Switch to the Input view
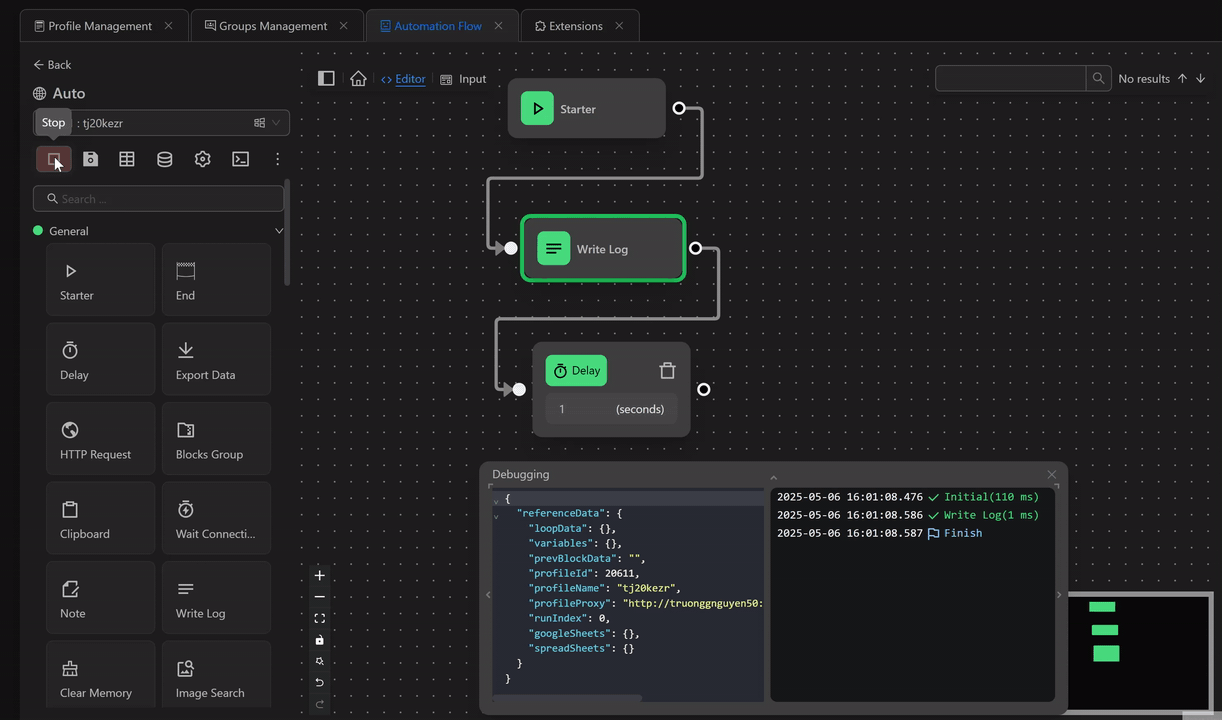The image size is (1222, 720). click(463, 78)
